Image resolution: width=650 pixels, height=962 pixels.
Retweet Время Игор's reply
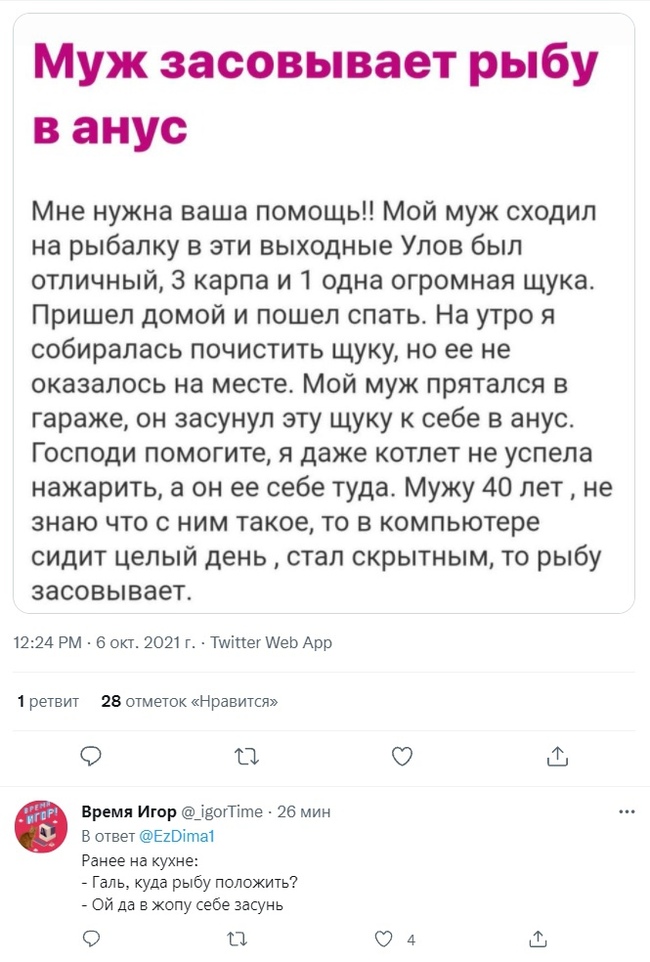click(236, 938)
